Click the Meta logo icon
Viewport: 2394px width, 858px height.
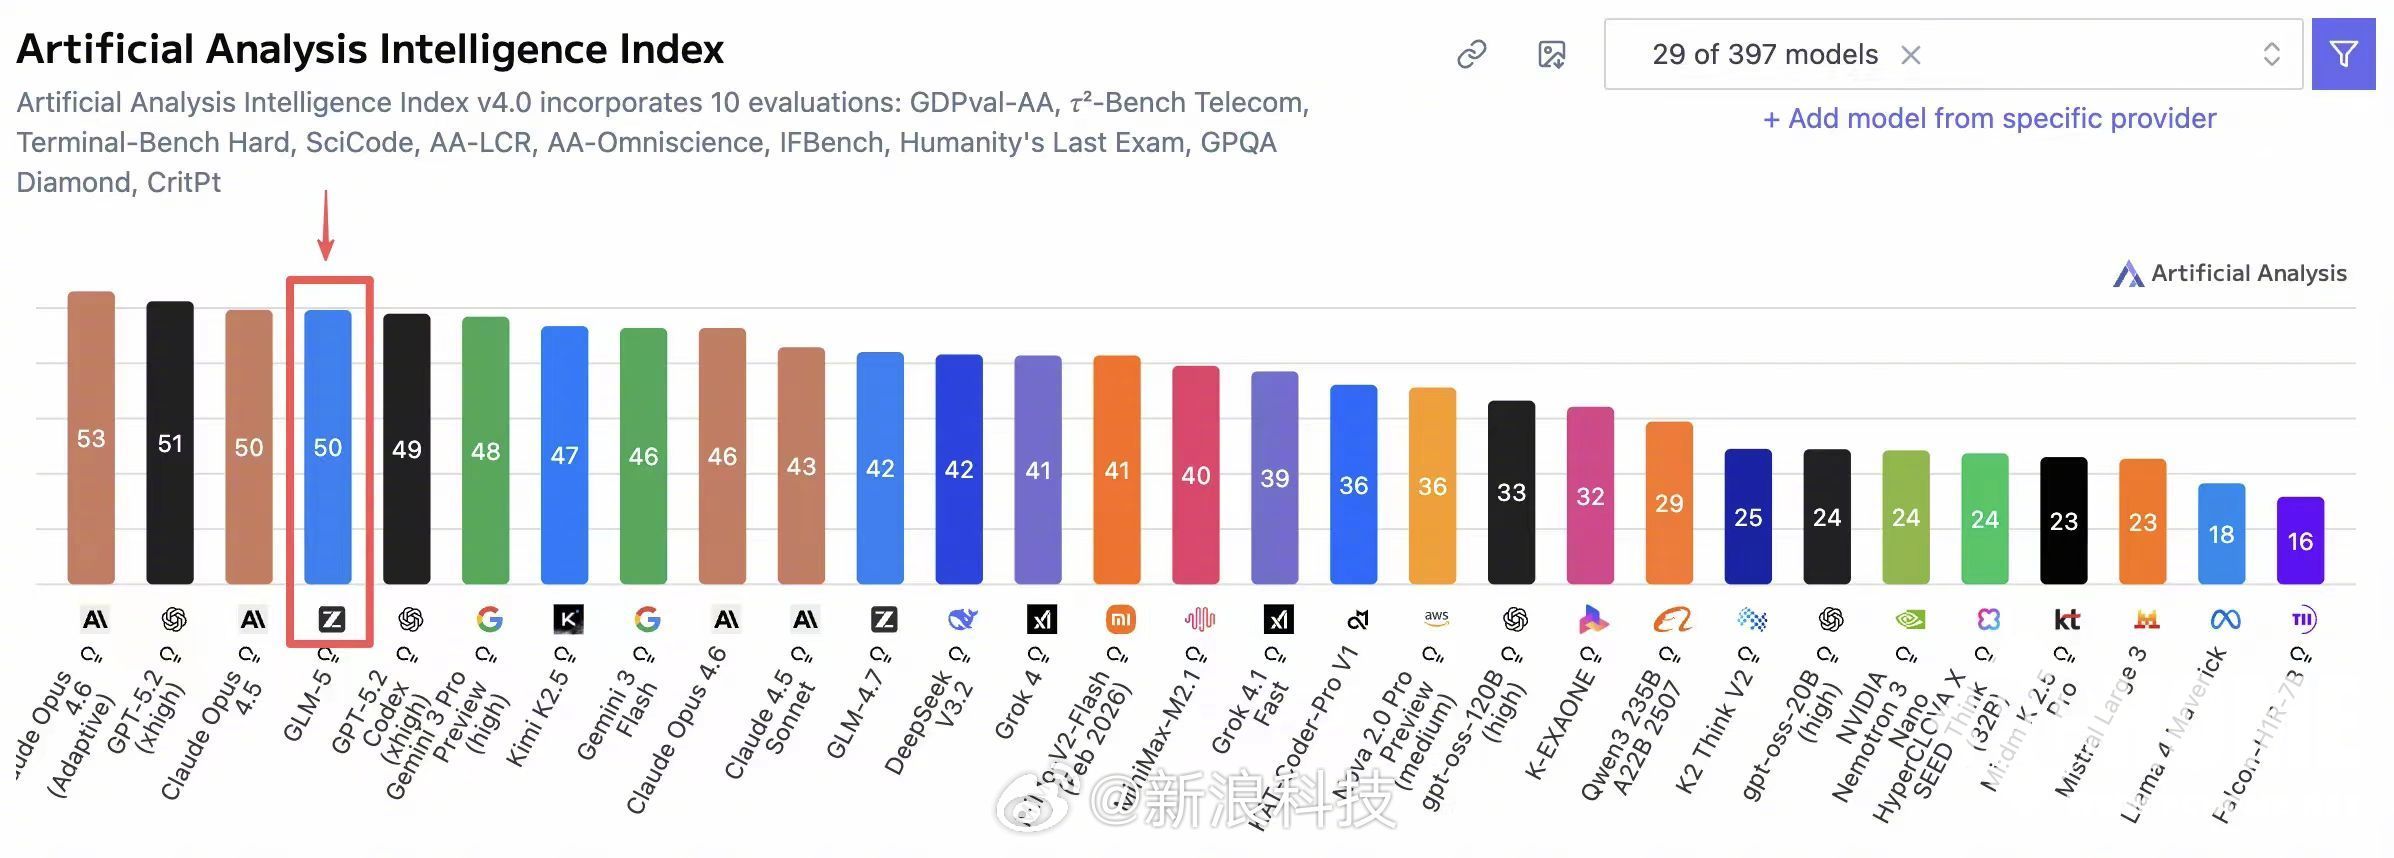[2225, 620]
